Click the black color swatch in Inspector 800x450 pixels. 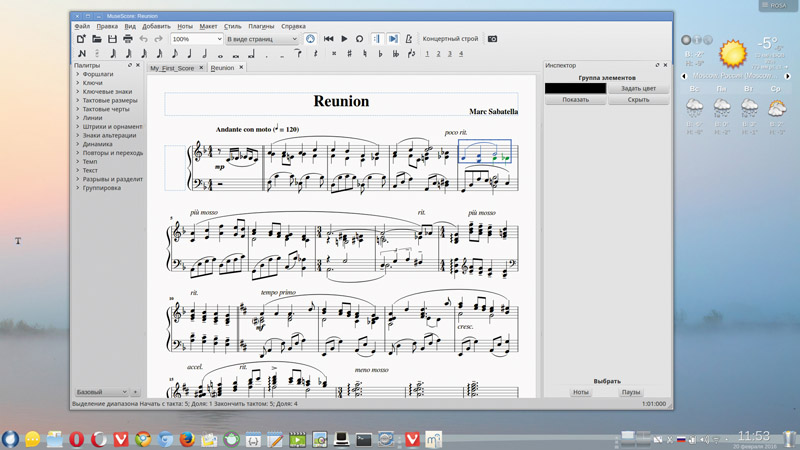pos(575,89)
